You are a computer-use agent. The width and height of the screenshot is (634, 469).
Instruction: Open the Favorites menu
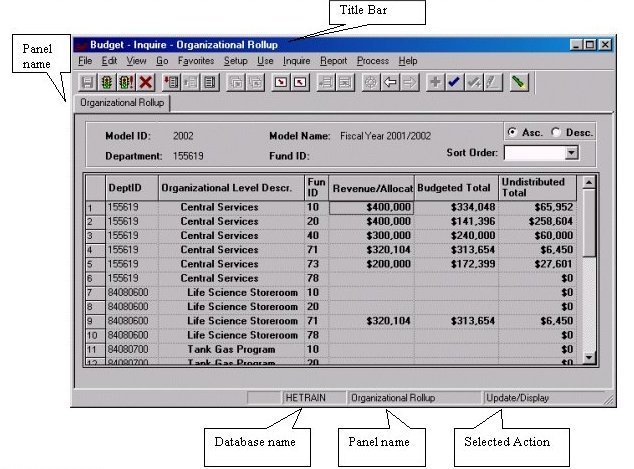[x=196, y=61]
